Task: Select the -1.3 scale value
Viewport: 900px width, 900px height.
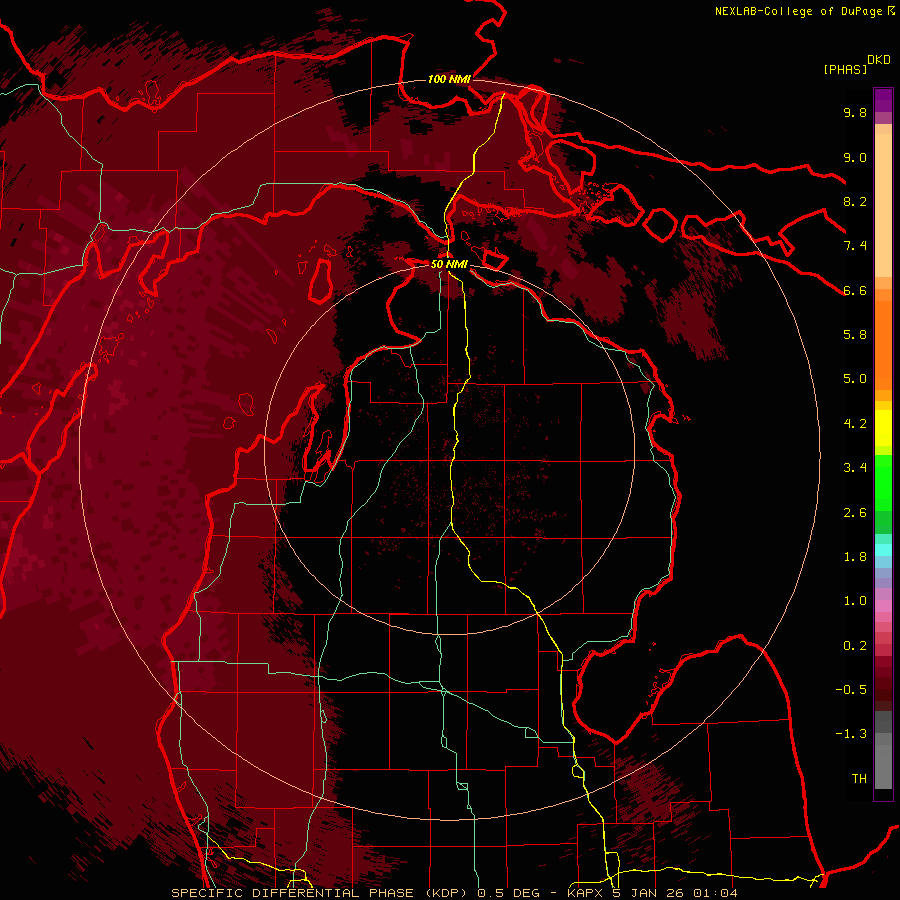Action: coord(851,734)
